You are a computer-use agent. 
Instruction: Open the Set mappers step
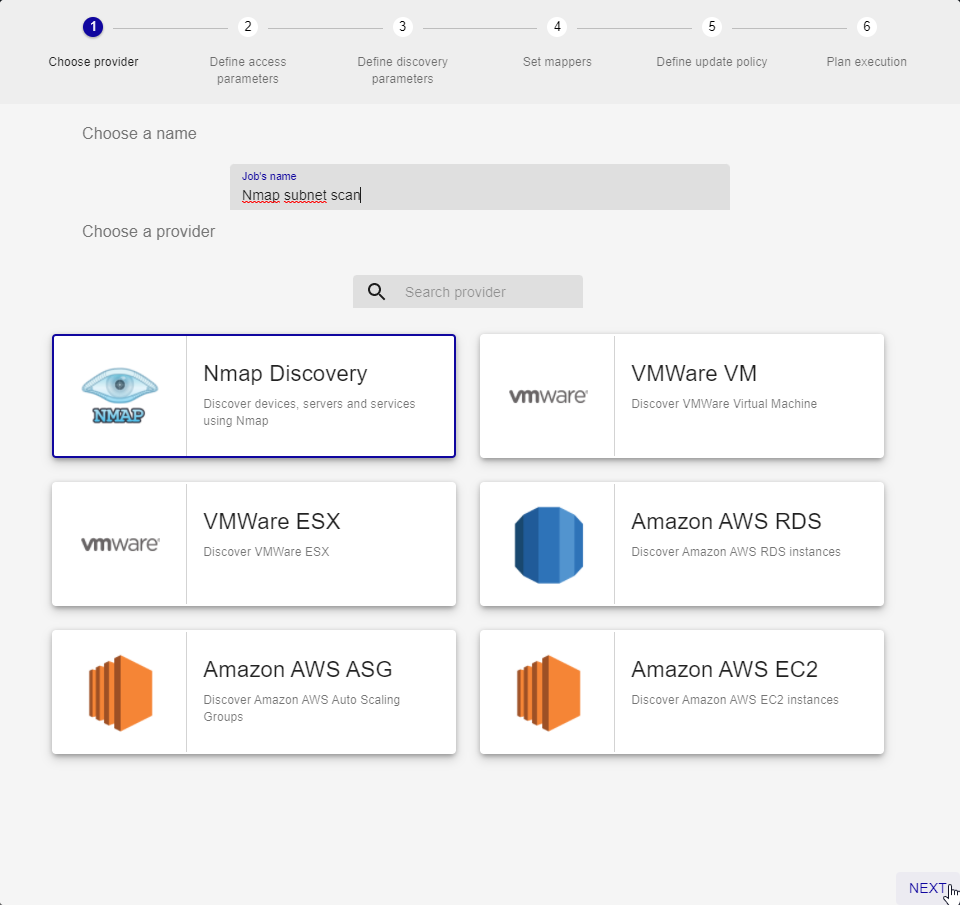pyautogui.click(x=557, y=62)
